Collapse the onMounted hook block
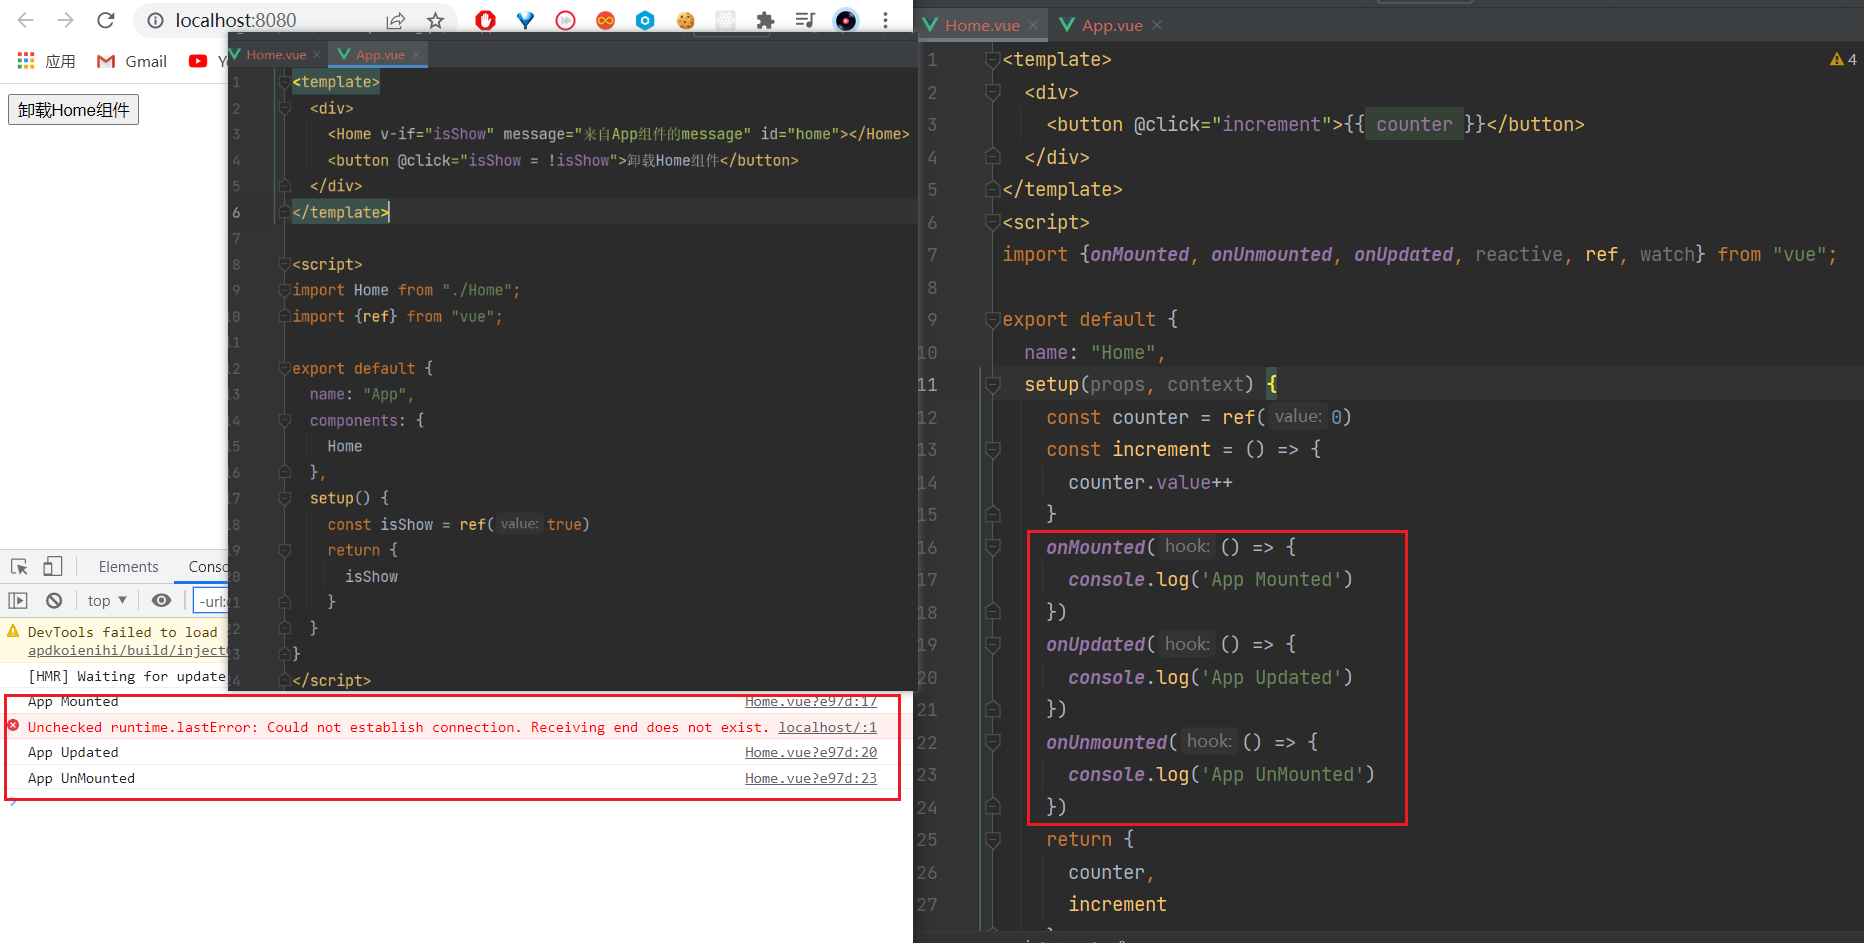This screenshot has height=943, width=1864. (x=993, y=547)
